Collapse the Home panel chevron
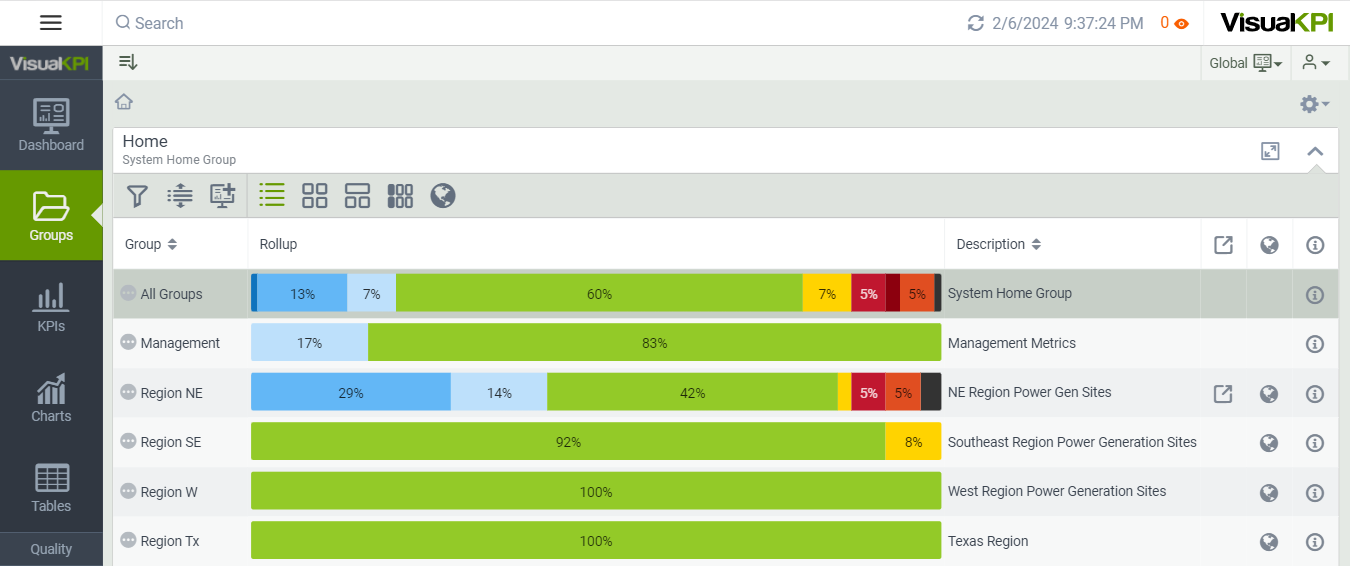Image resolution: width=1350 pixels, height=566 pixels. (1315, 151)
